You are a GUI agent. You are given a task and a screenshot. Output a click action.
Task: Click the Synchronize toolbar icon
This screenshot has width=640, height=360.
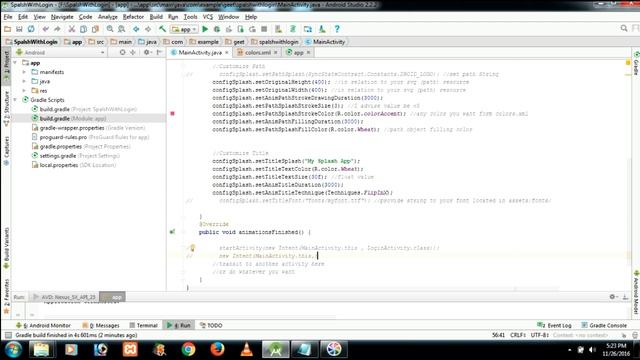click(31, 29)
